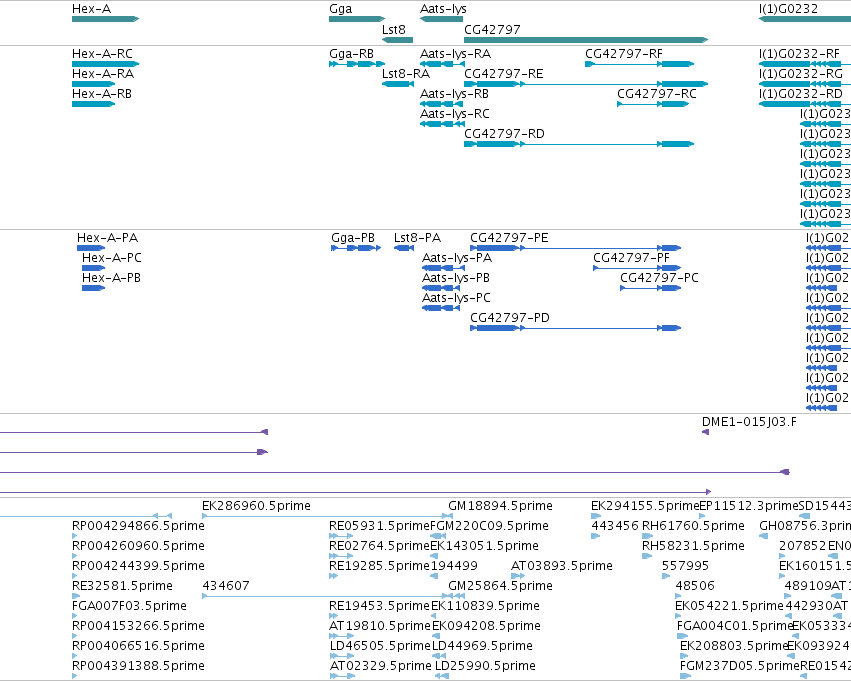Select transcript Aats-lys-RC
This screenshot has width=851, height=681.
click(x=441, y=124)
